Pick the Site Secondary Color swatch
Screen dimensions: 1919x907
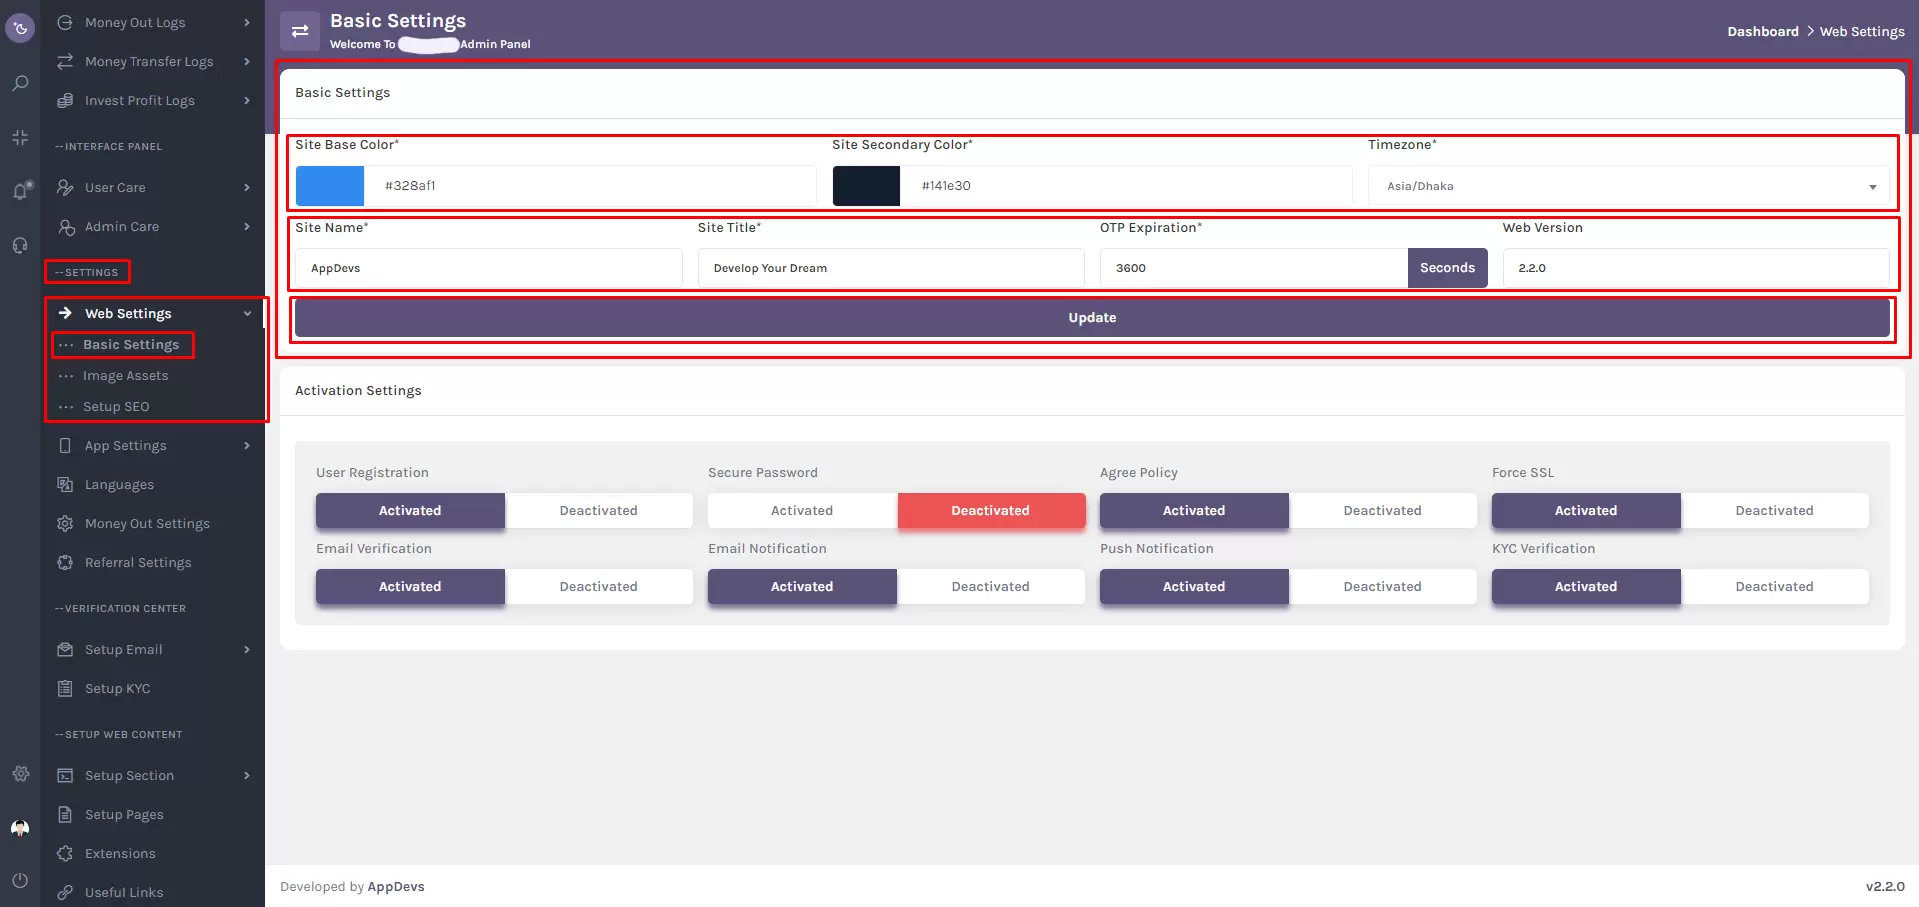(x=866, y=186)
